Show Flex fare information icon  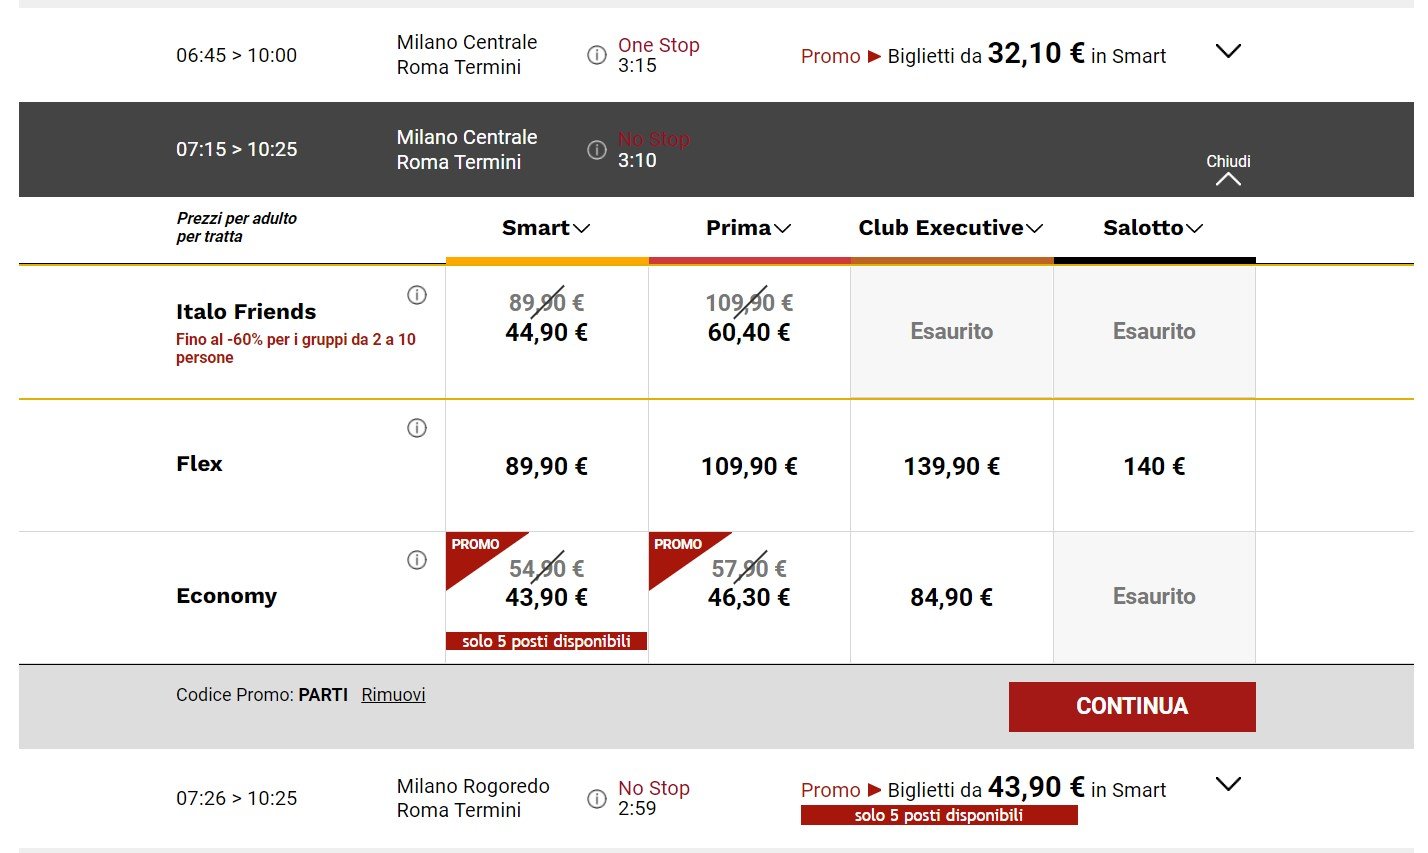point(417,428)
